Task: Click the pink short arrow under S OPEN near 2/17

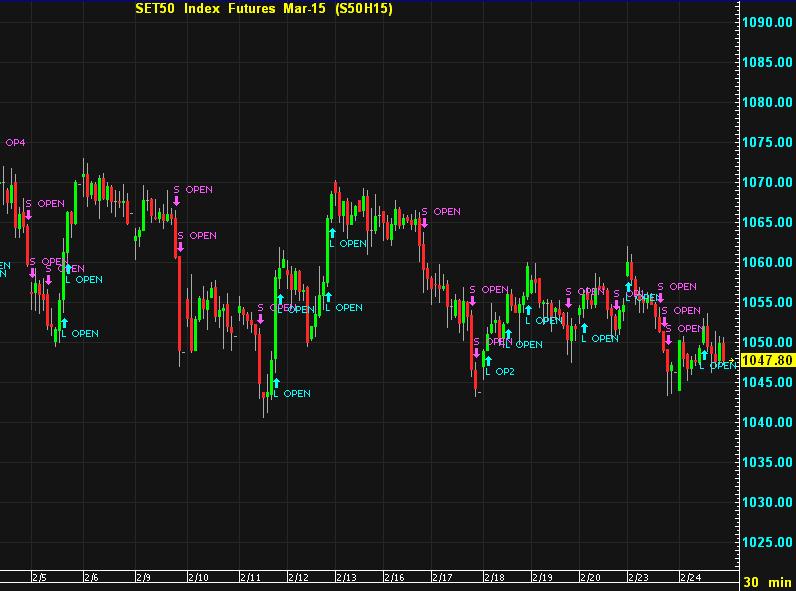Action: pyautogui.click(x=471, y=301)
